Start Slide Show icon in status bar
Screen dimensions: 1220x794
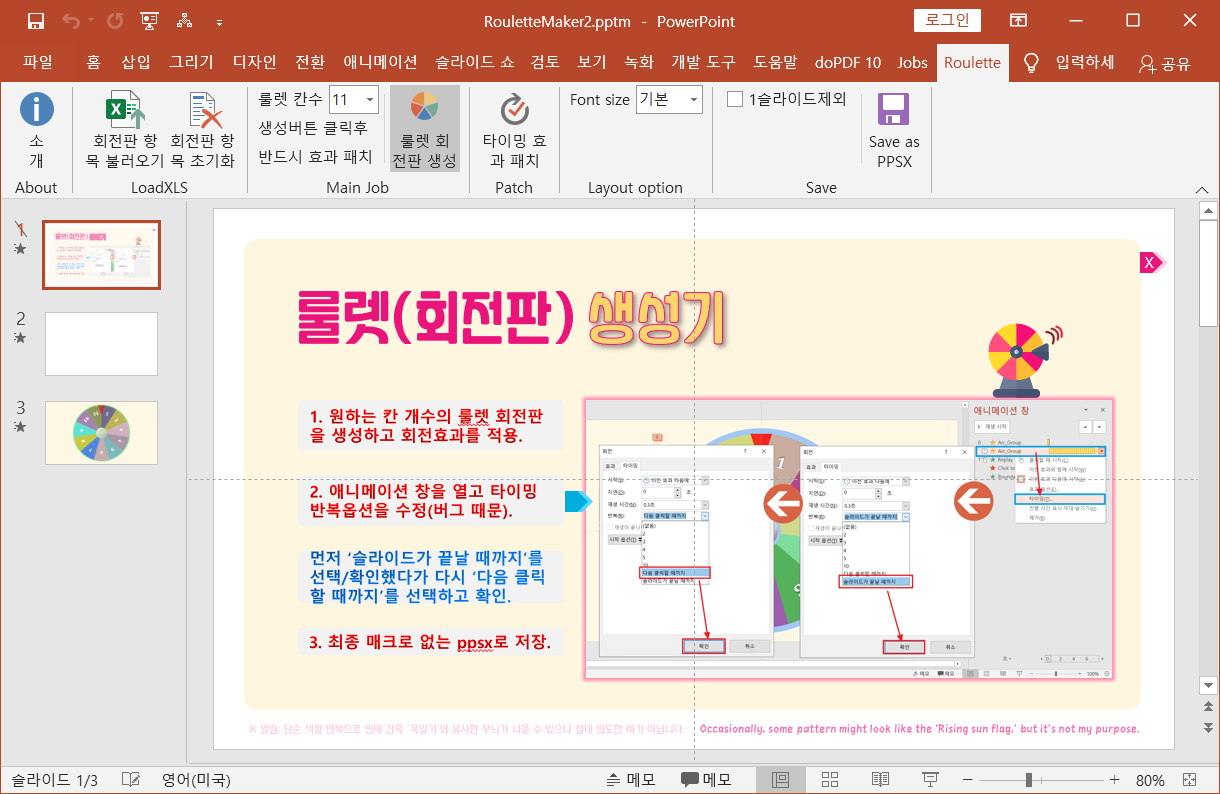pyautogui.click(x=930, y=780)
